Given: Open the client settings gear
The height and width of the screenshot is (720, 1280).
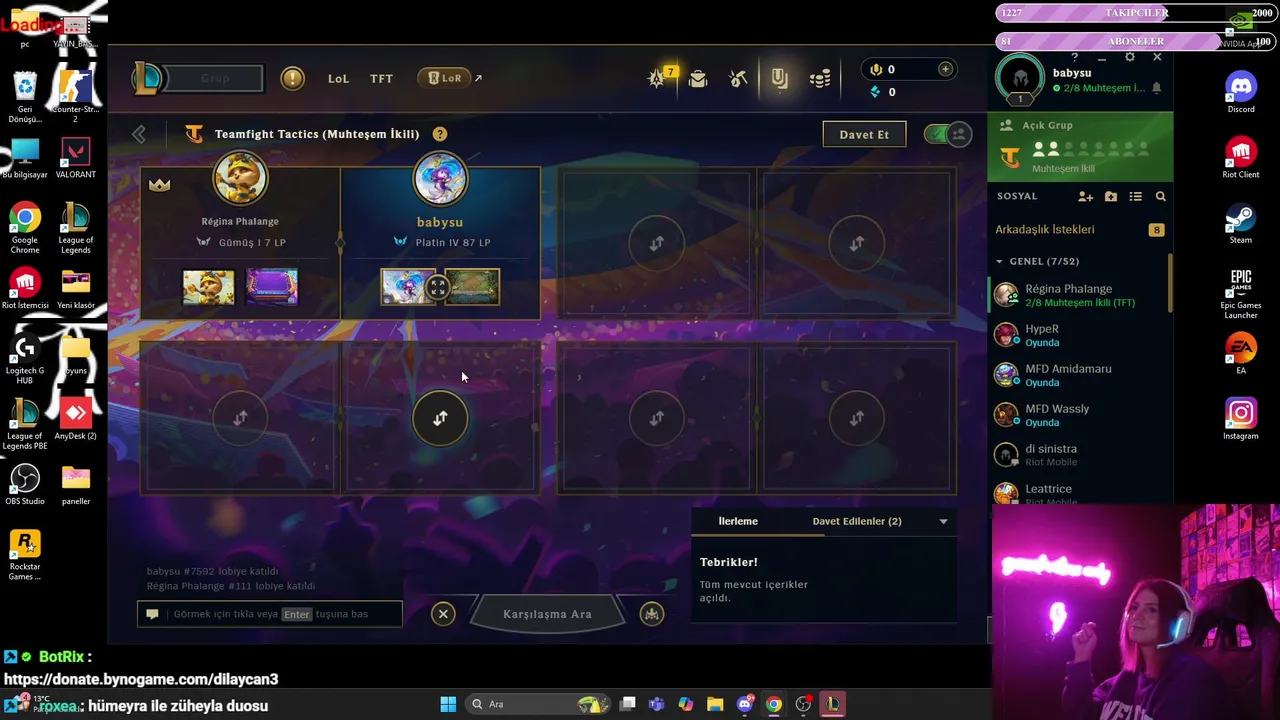Looking at the screenshot, I should (x=1130, y=57).
